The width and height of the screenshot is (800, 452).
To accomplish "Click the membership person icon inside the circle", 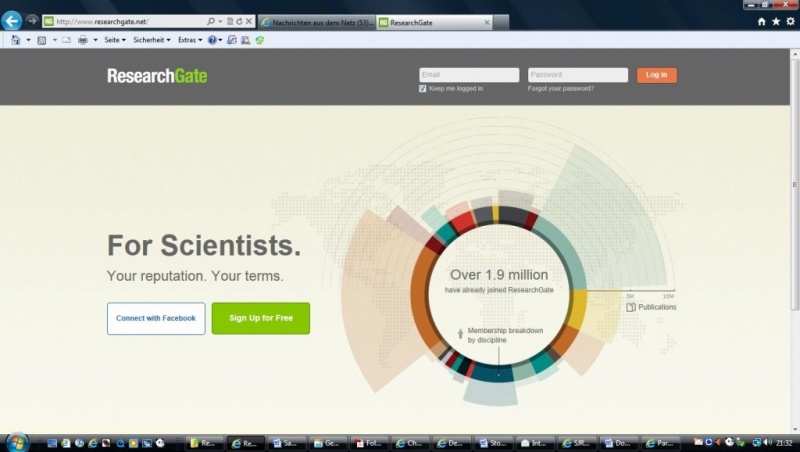I will coord(460,334).
